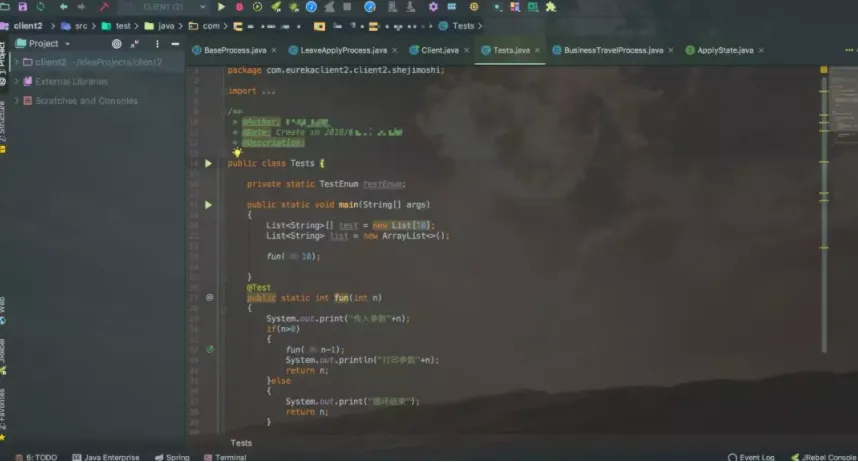The height and width of the screenshot is (462, 858).
Task: Click the test breadcrumb folder
Action: tap(117, 26)
